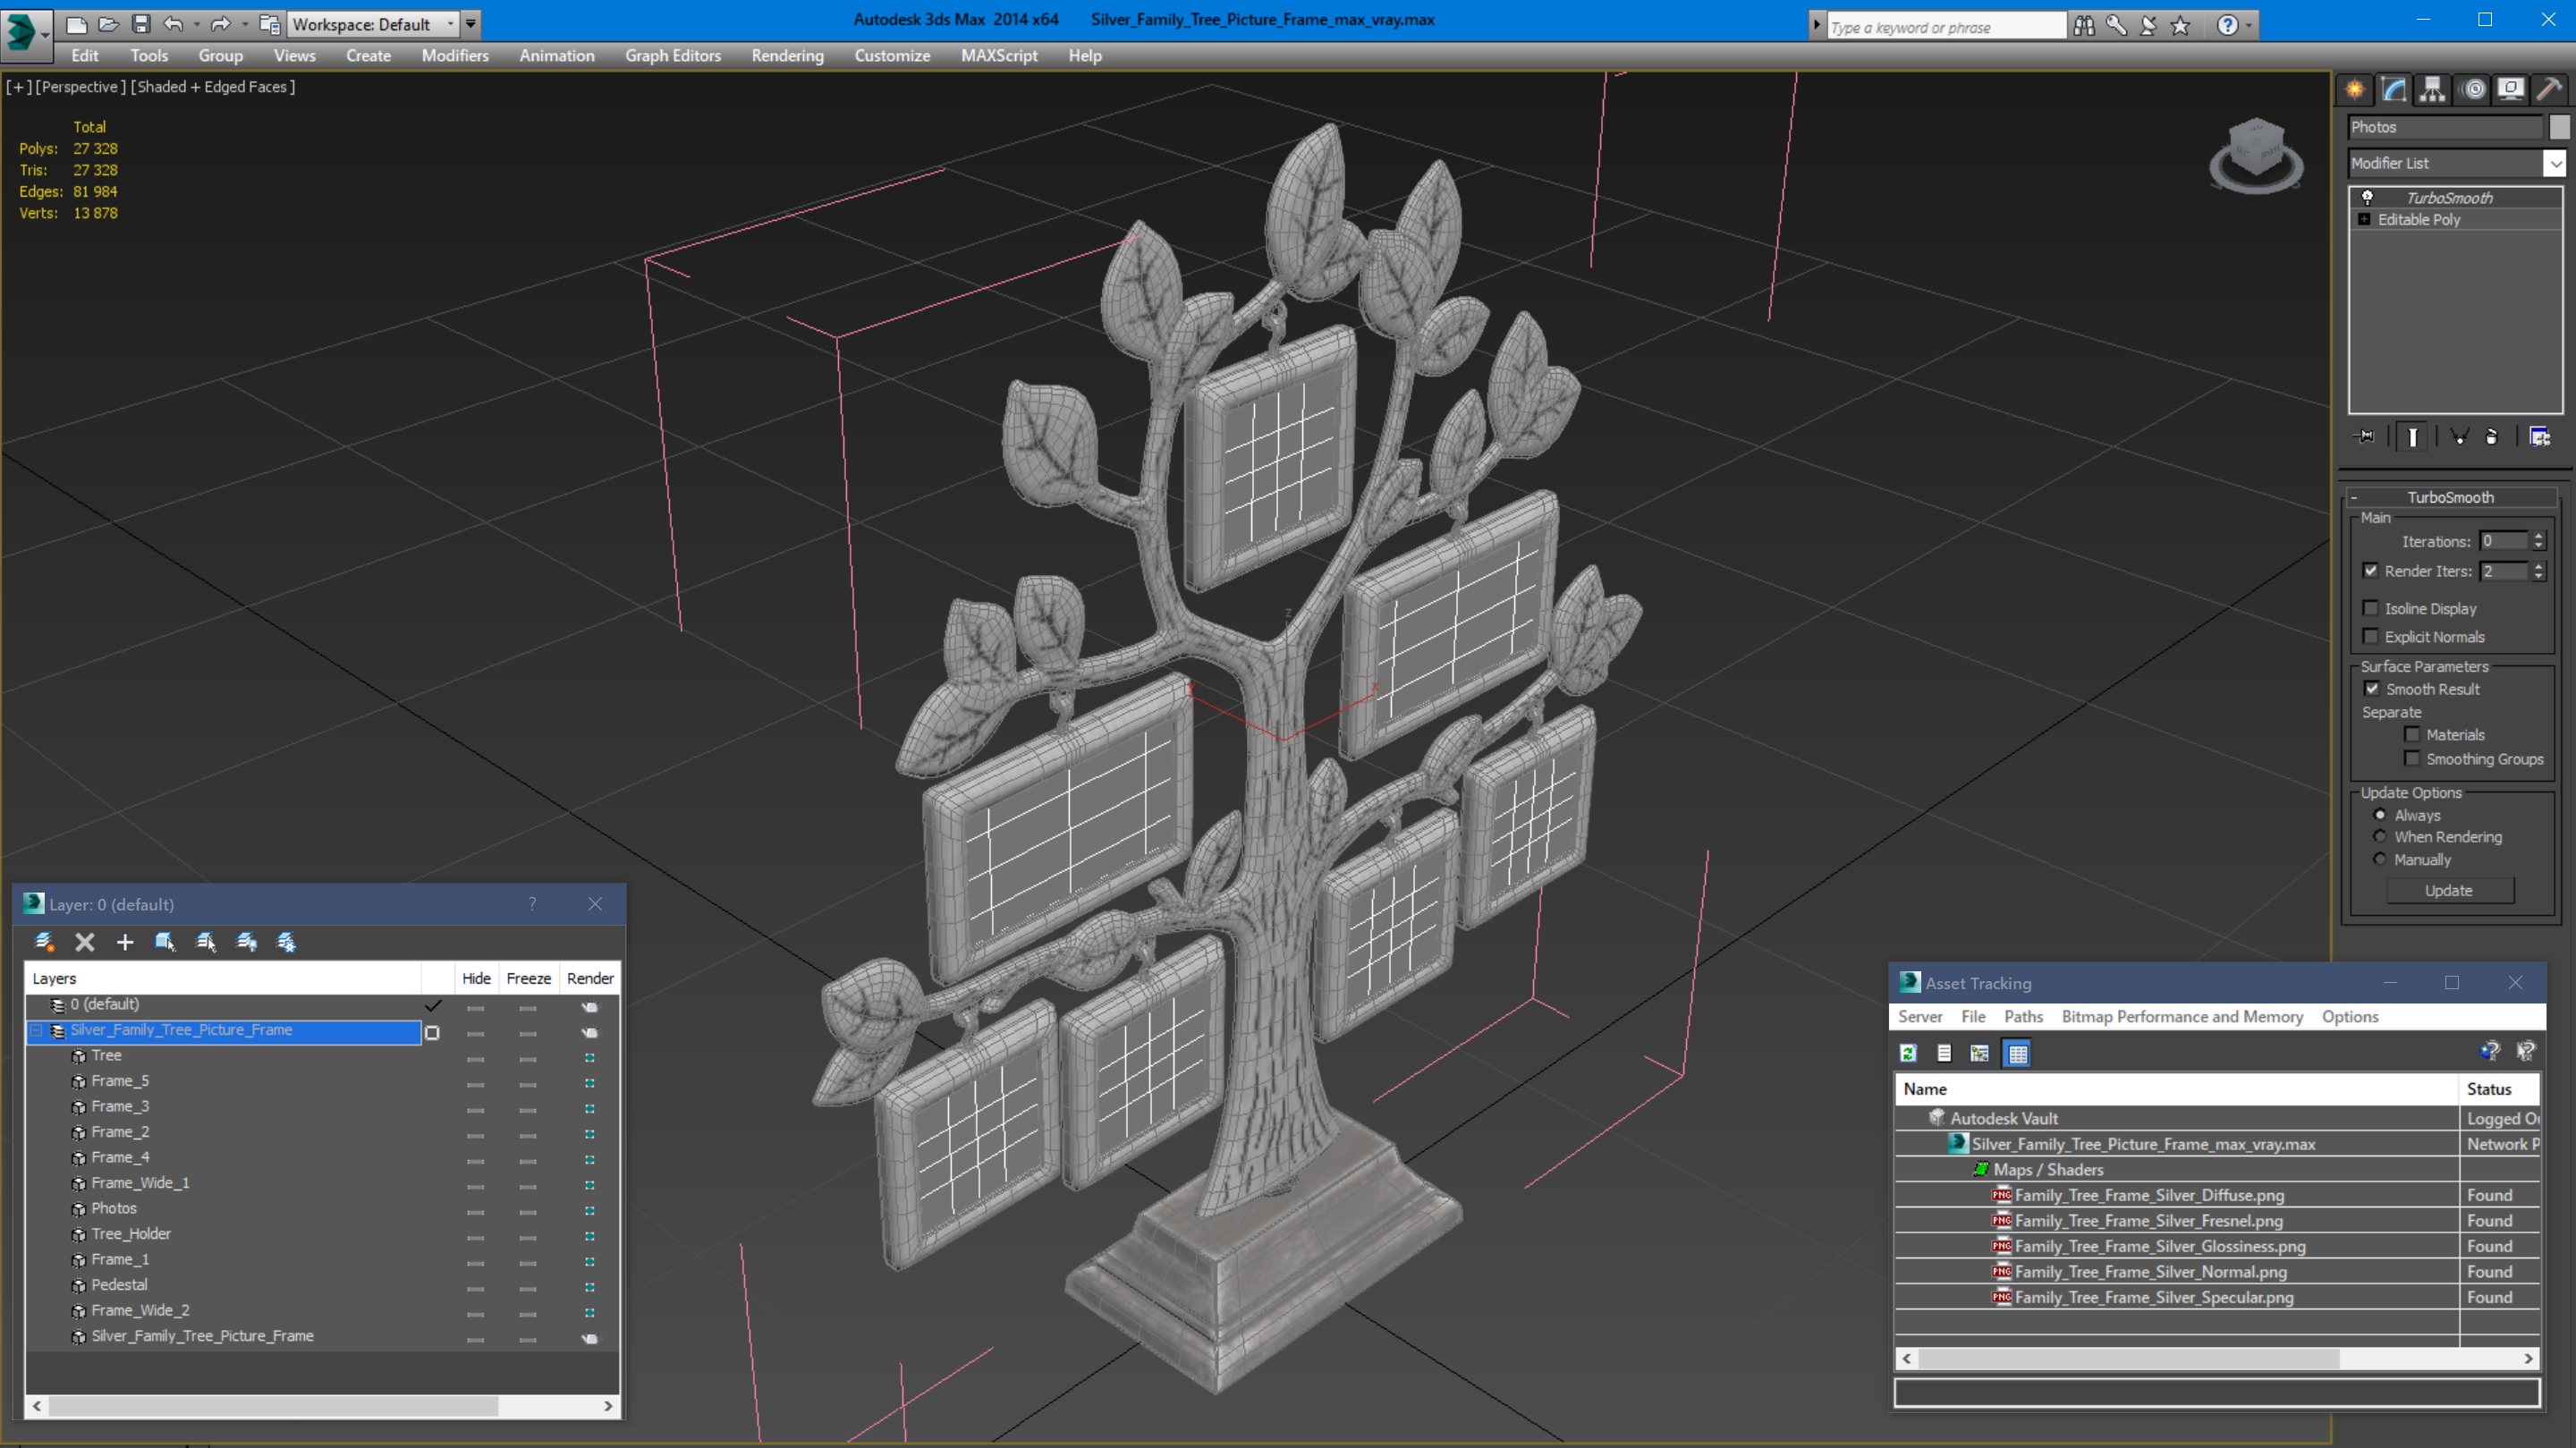Screen dimensions: 2576x1448
Task: Open Paths menu in Asset Tracking
Action: pyautogui.click(x=2024, y=1016)
